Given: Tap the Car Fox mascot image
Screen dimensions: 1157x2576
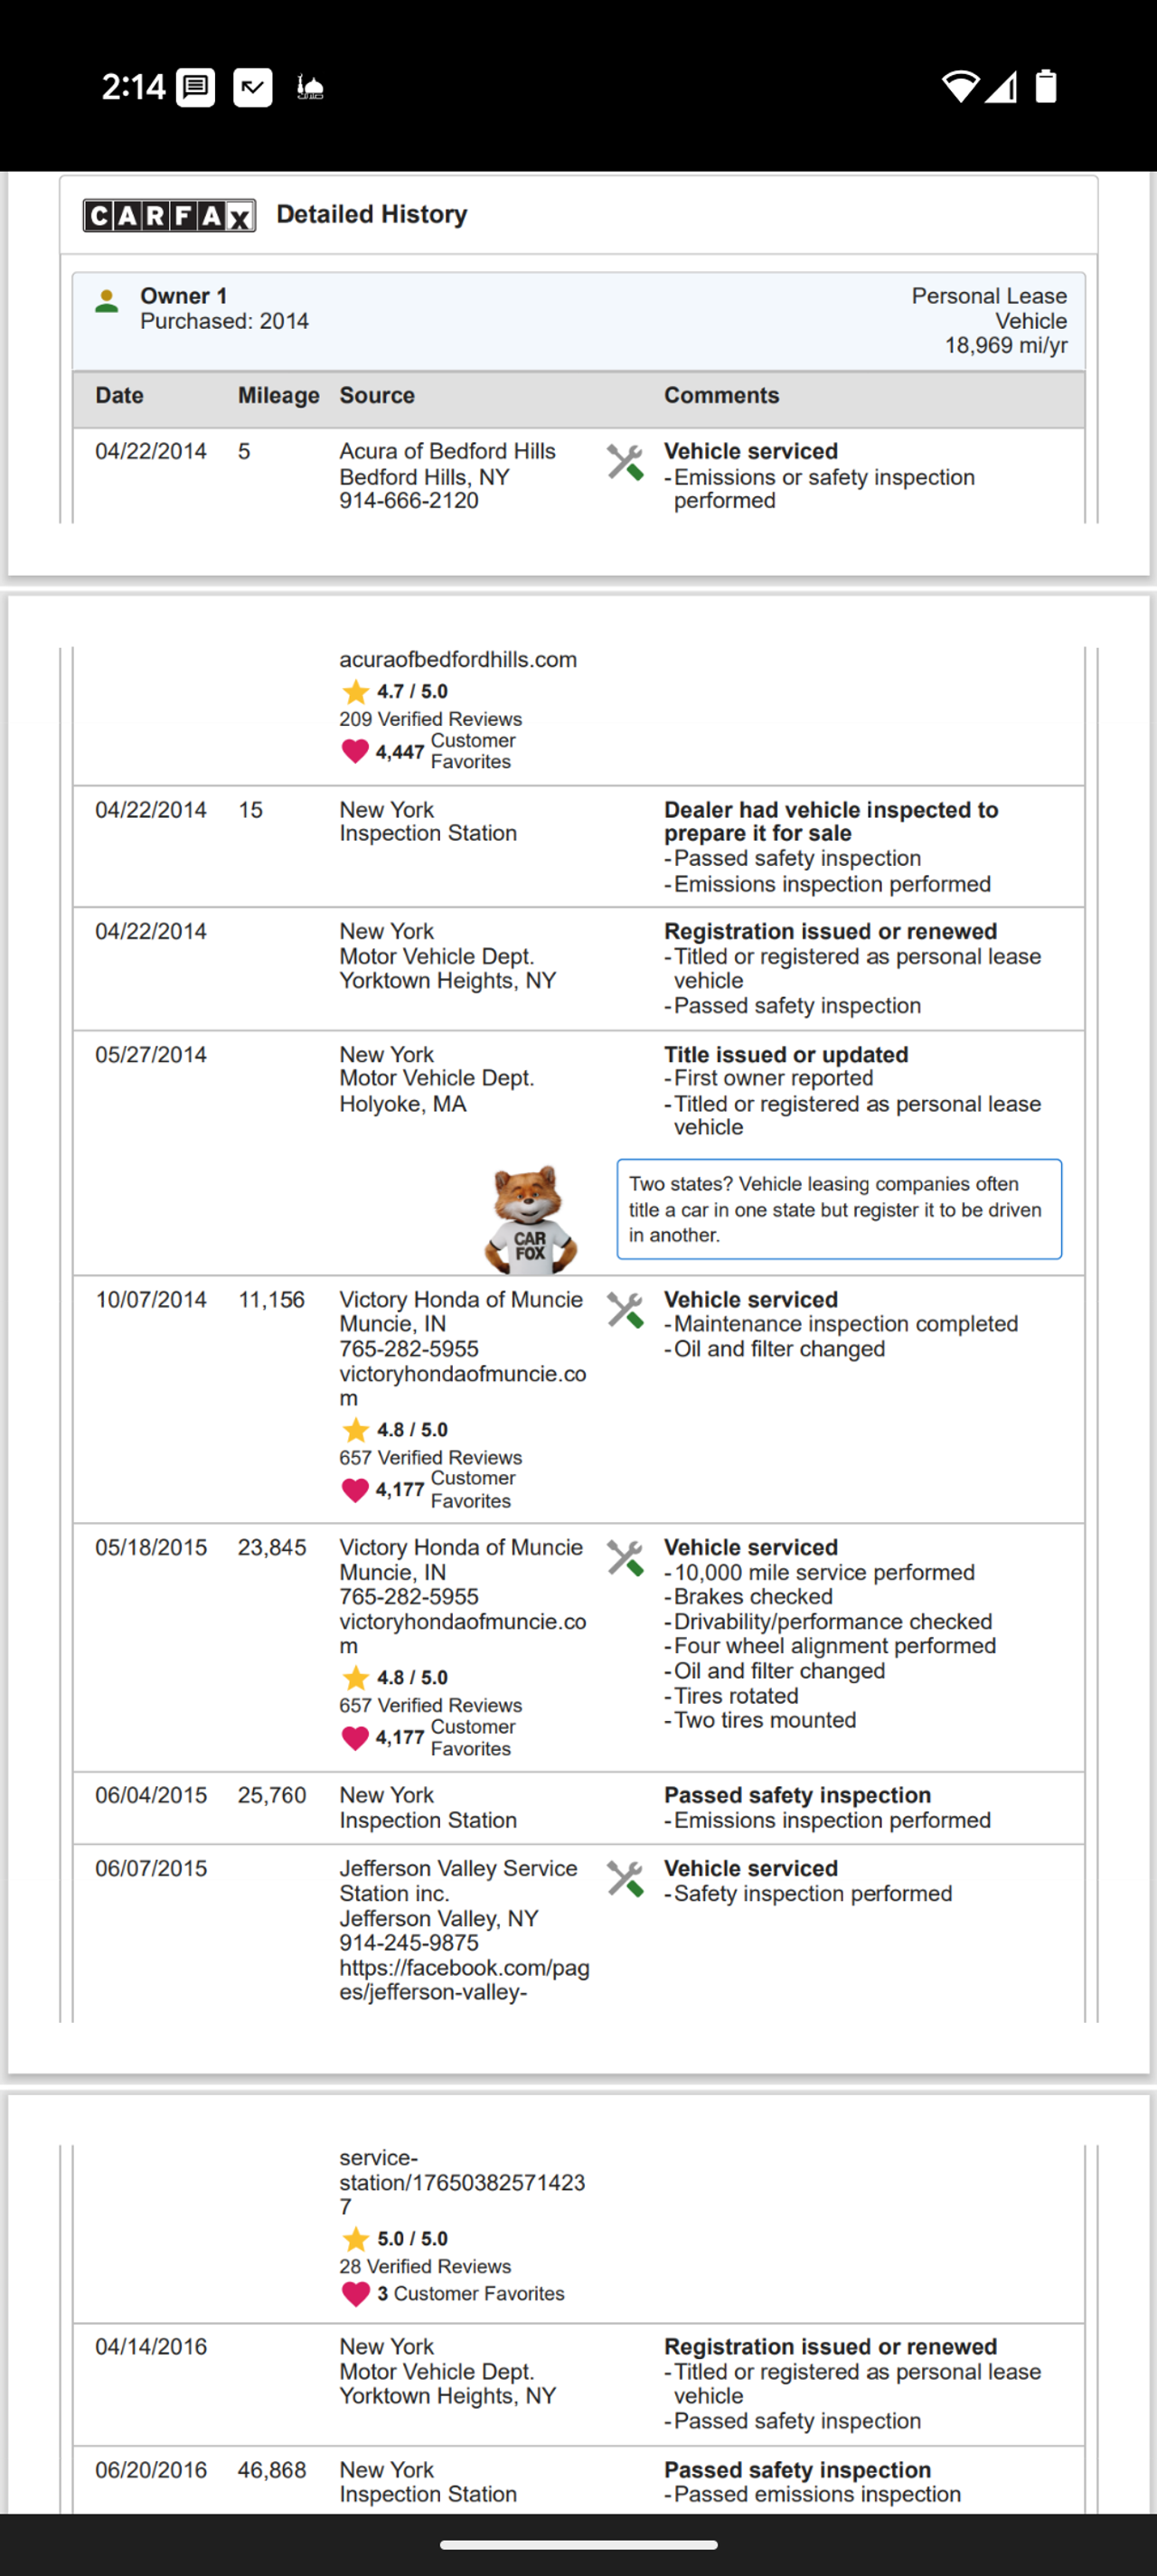Looking at the screenshot, I should point(530,1219).
